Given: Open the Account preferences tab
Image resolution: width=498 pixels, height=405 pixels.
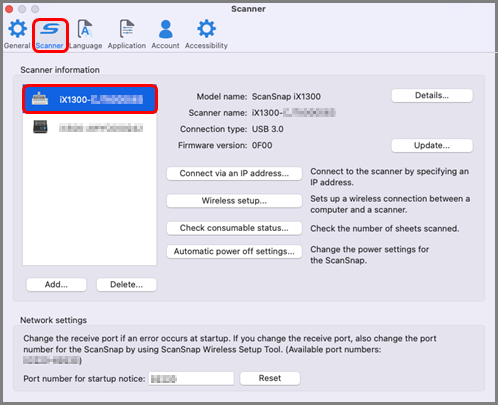Looking at the screenshot, I should [x=165, y=34].
